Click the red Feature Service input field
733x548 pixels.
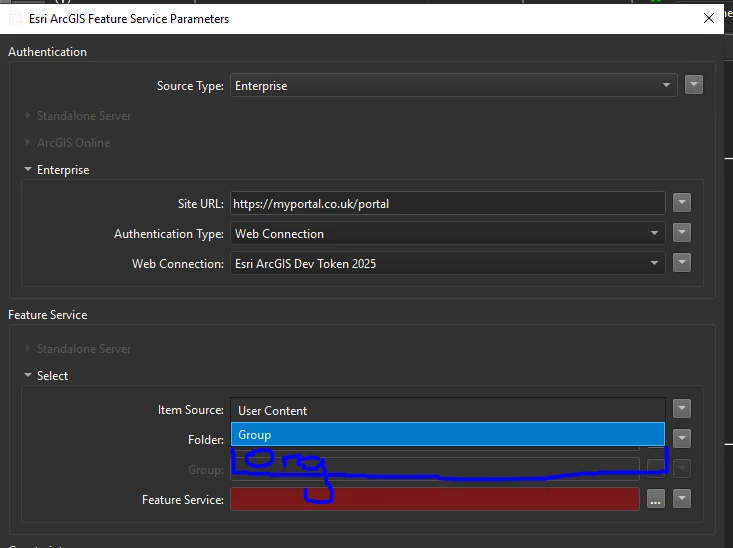click(435, 499)
